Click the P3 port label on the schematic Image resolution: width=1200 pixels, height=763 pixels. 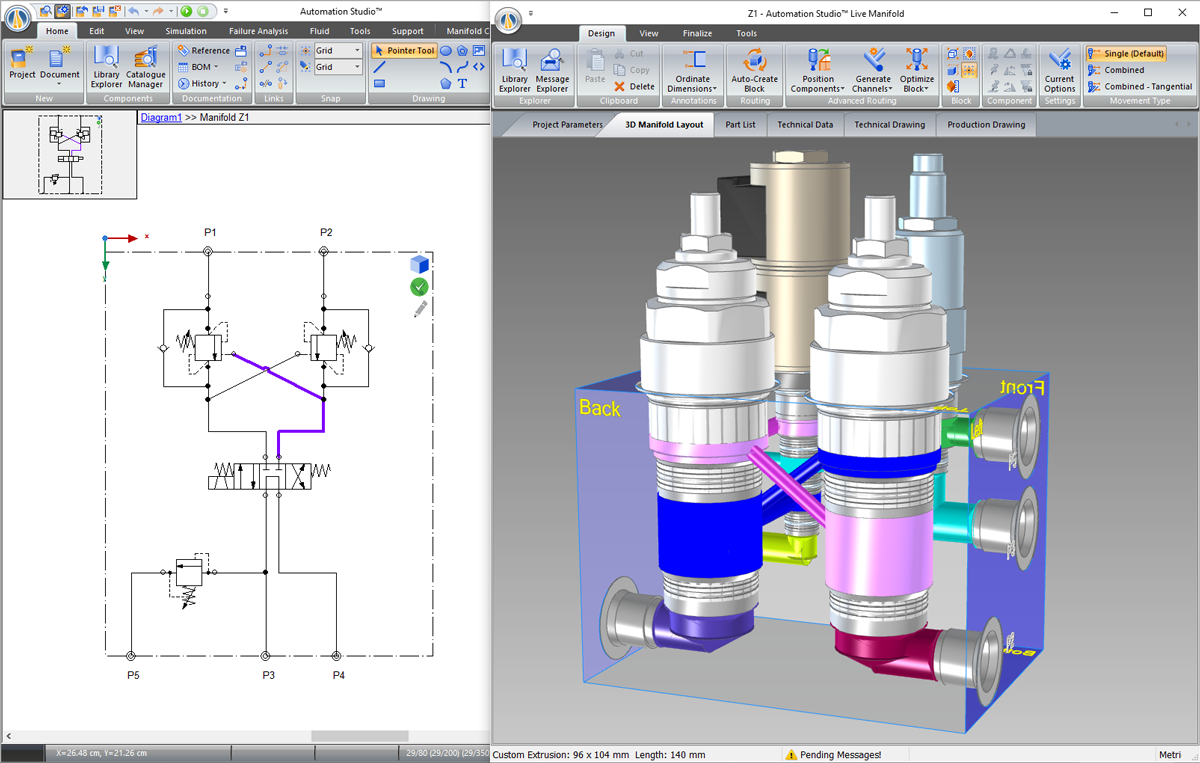(x=269, y=676)
